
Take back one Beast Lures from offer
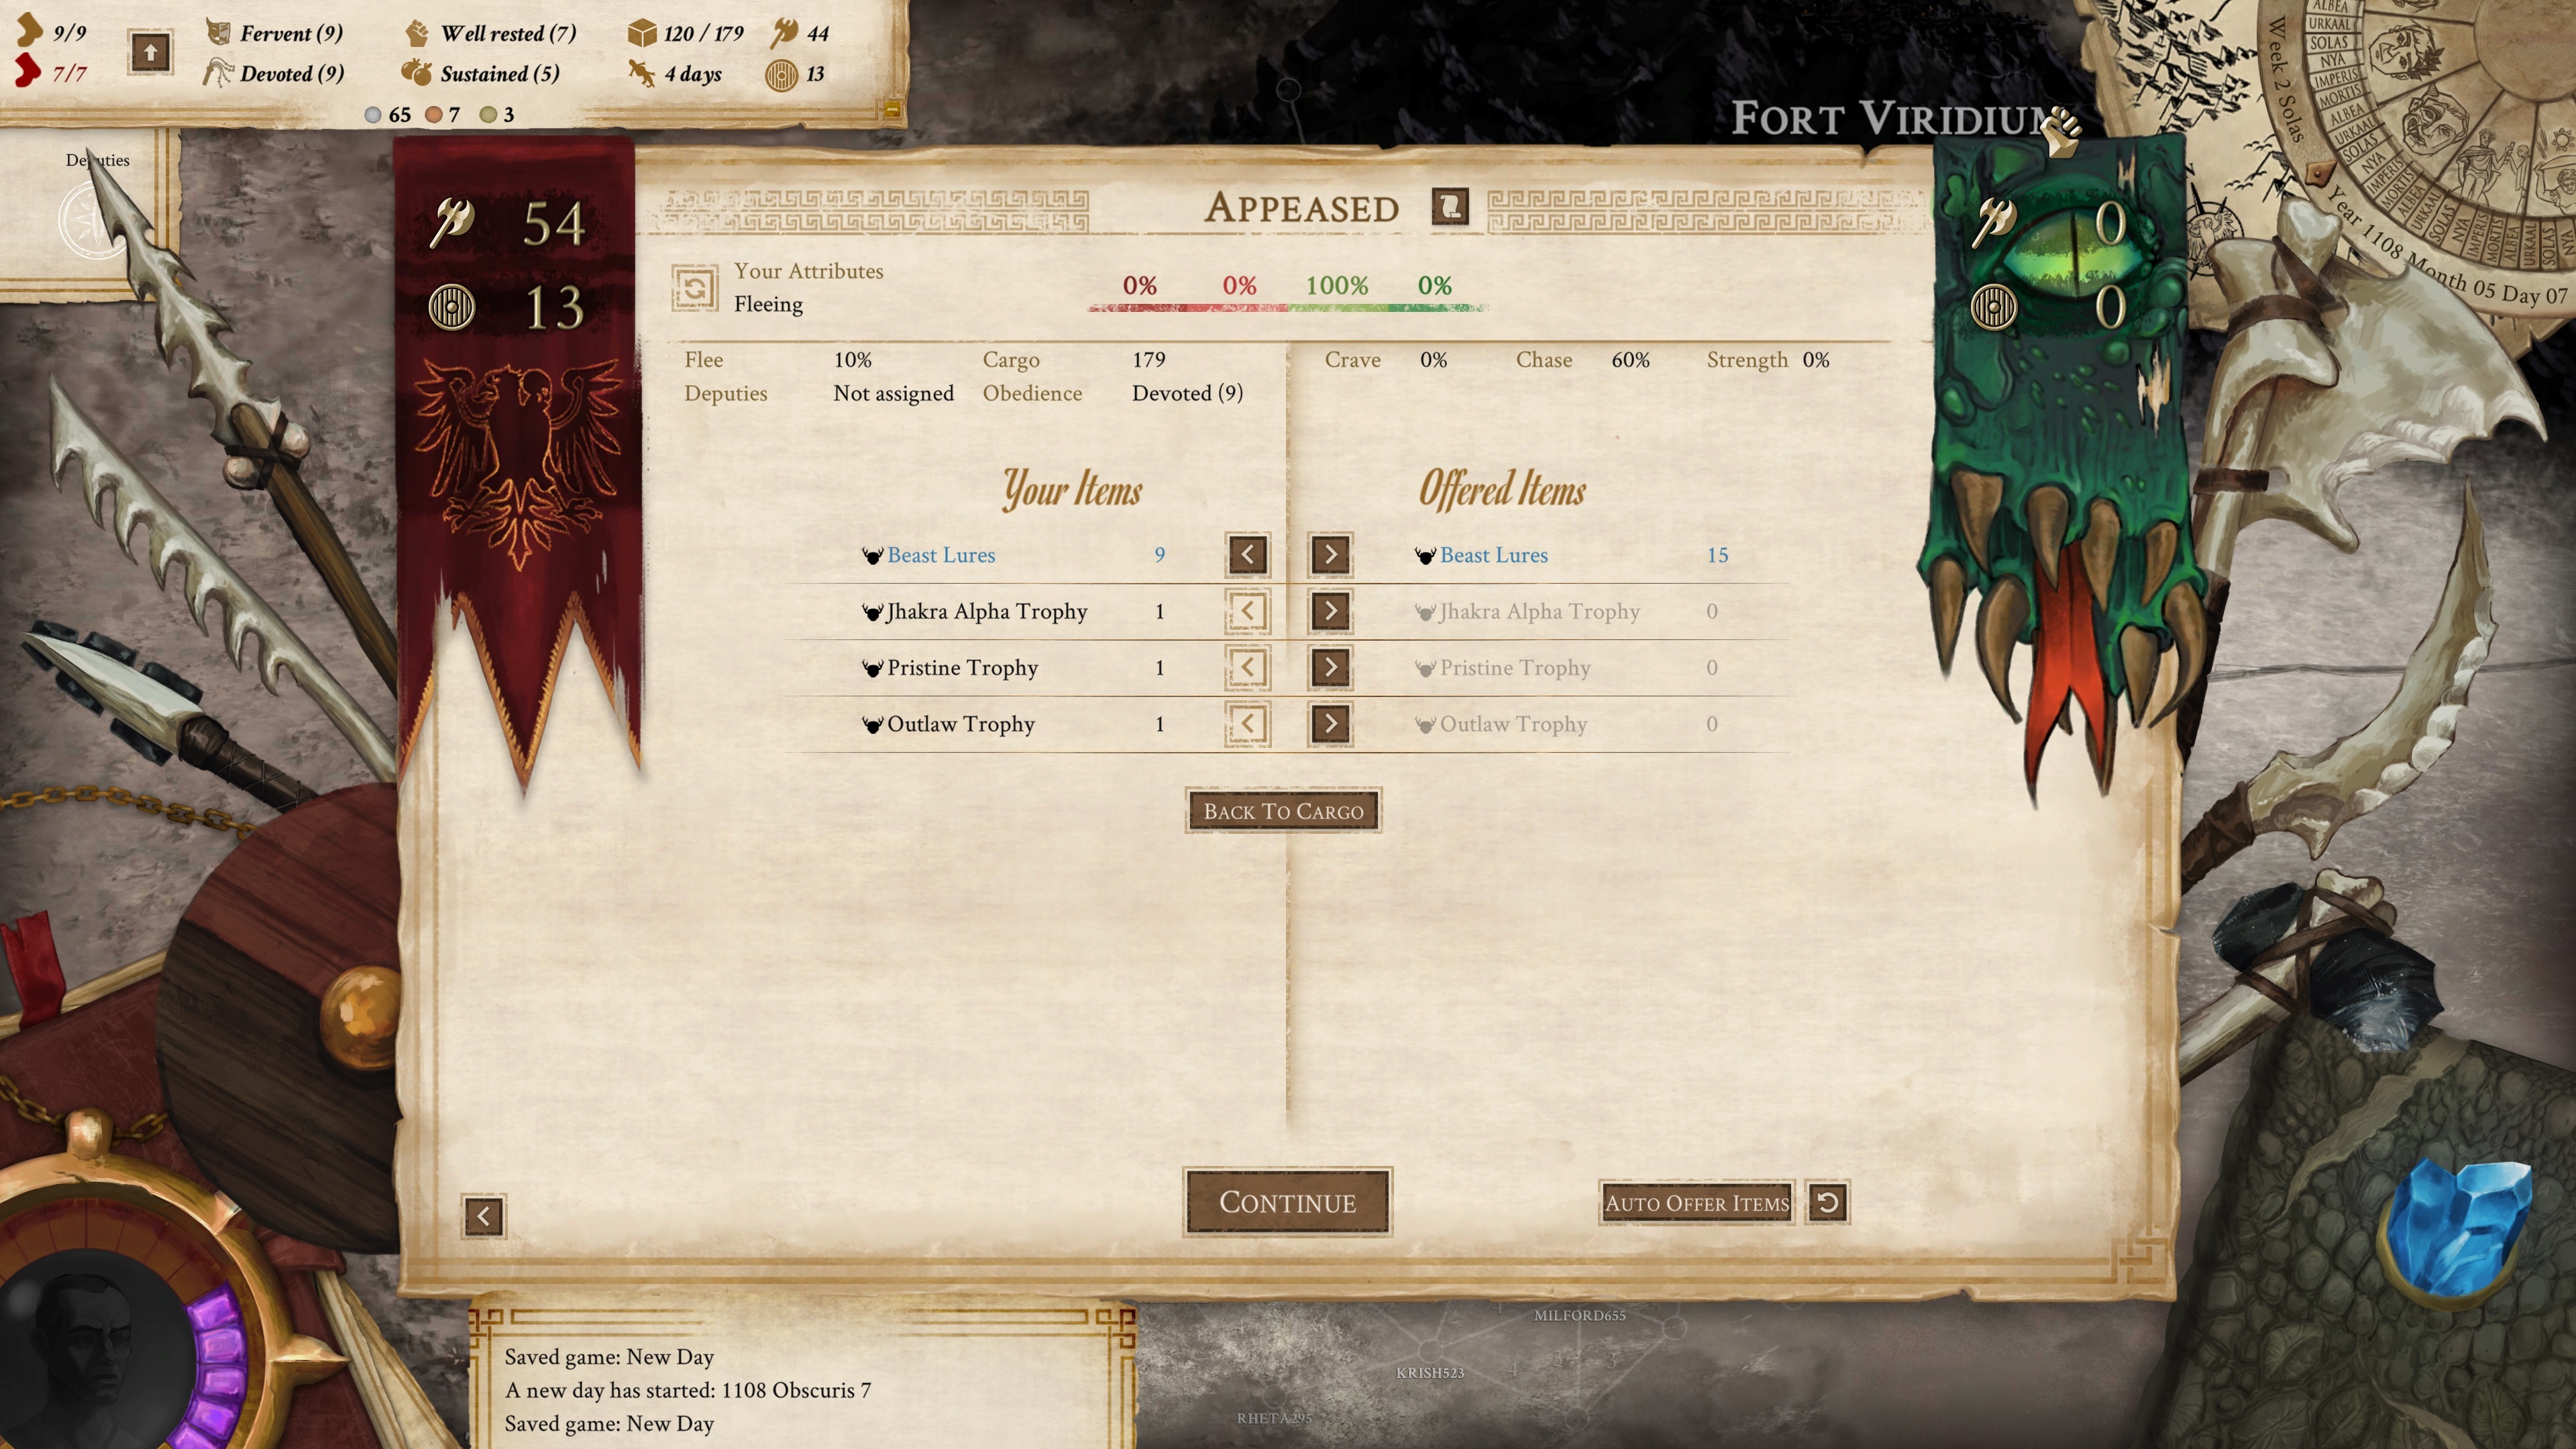point(1247,555)
